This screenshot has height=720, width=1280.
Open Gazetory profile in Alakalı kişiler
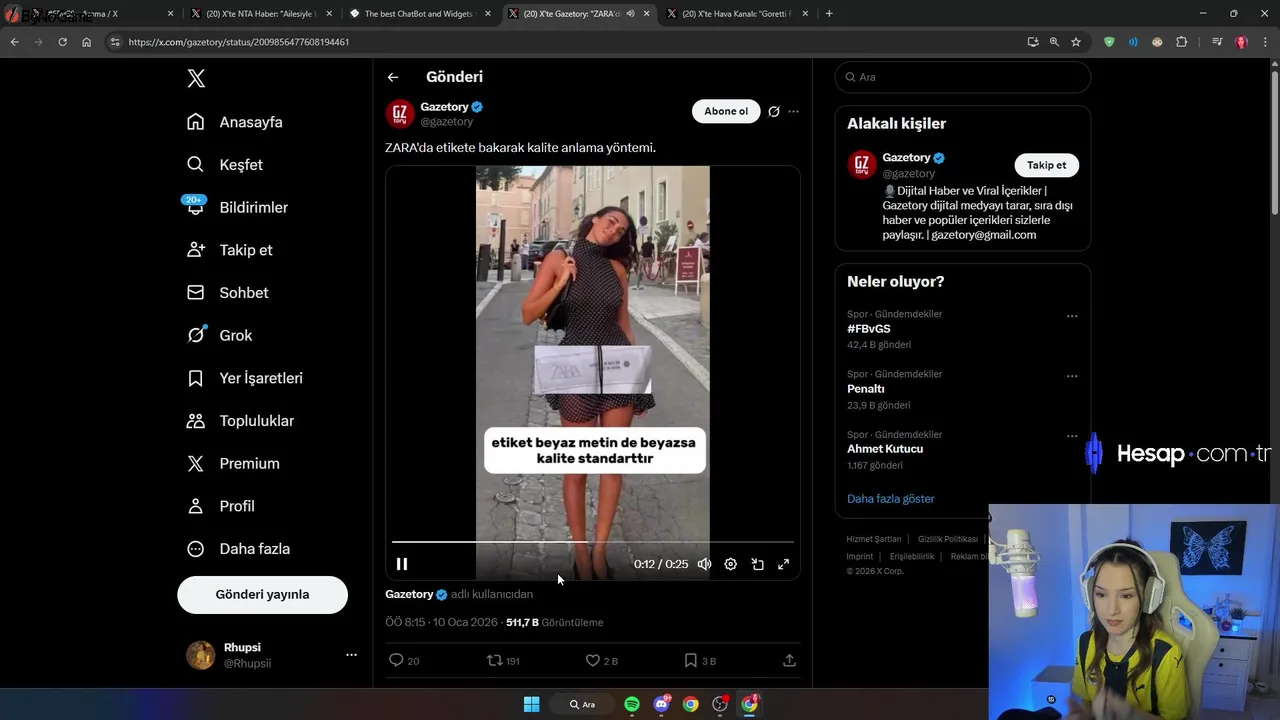click(907, 157)
